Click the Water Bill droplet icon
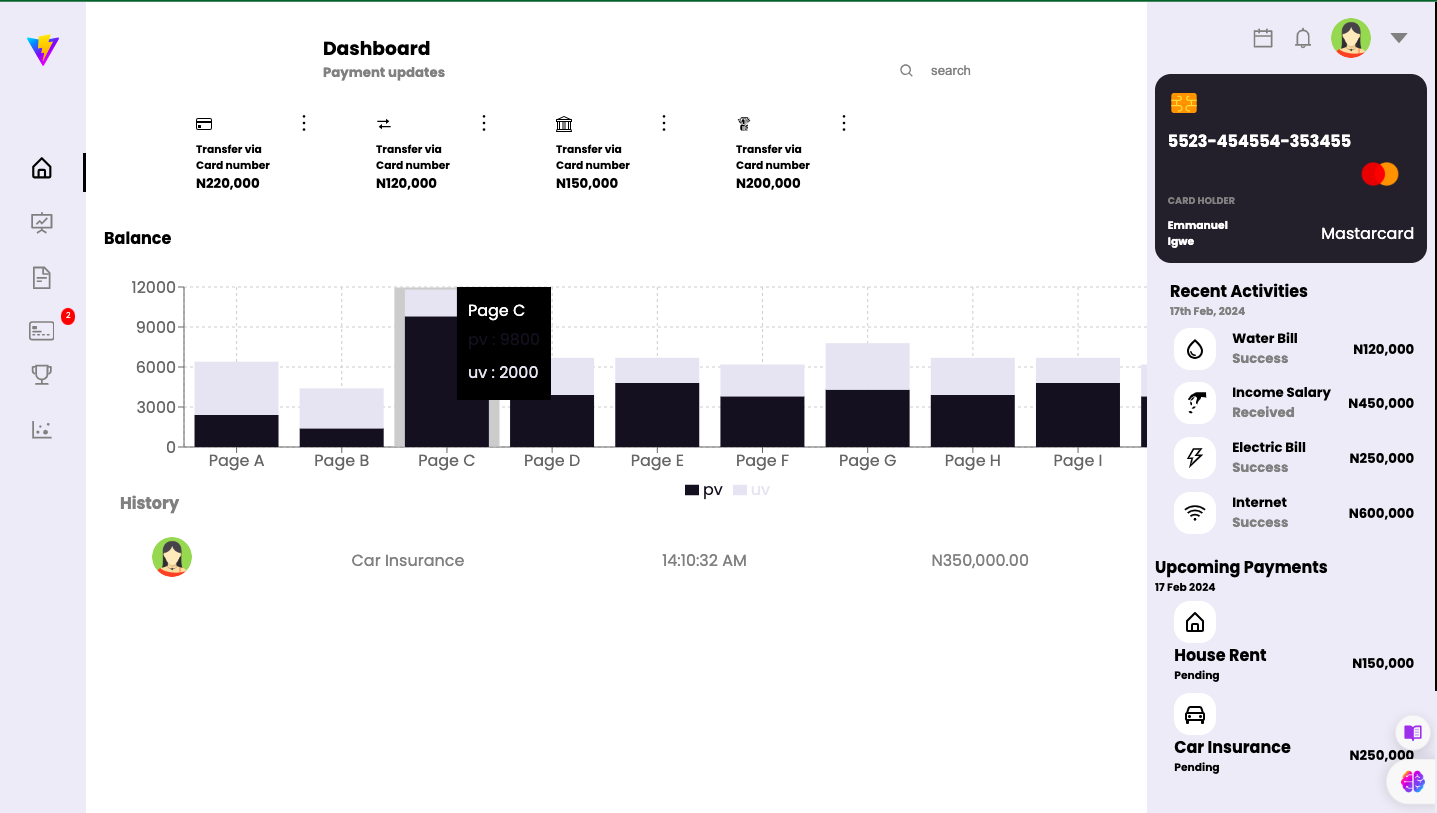Image resolution: width=1437 pixels, height=813 pixels. click(x=1195, y=349)
